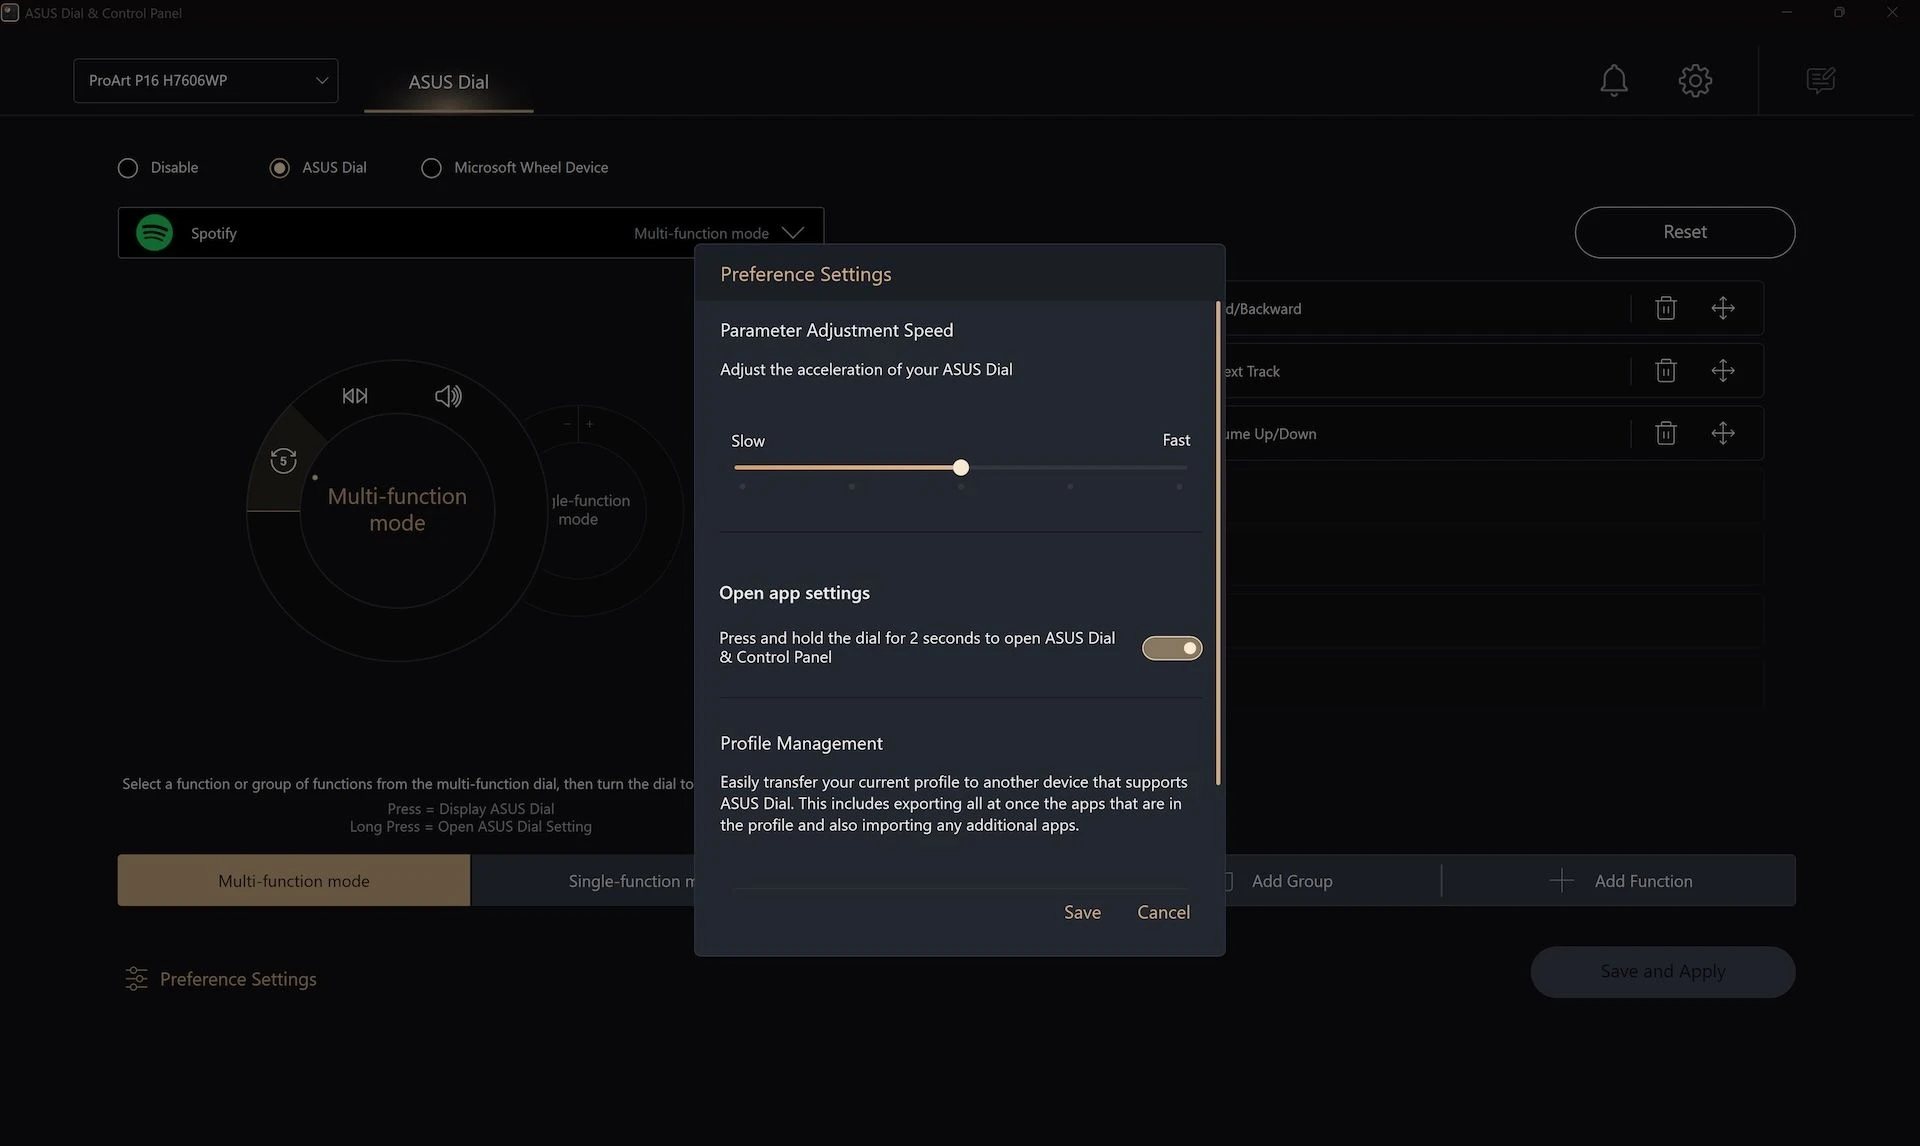Viewport: 1920px width, 1146px height.
Task: Restore down the application window
Action: 1838,12
